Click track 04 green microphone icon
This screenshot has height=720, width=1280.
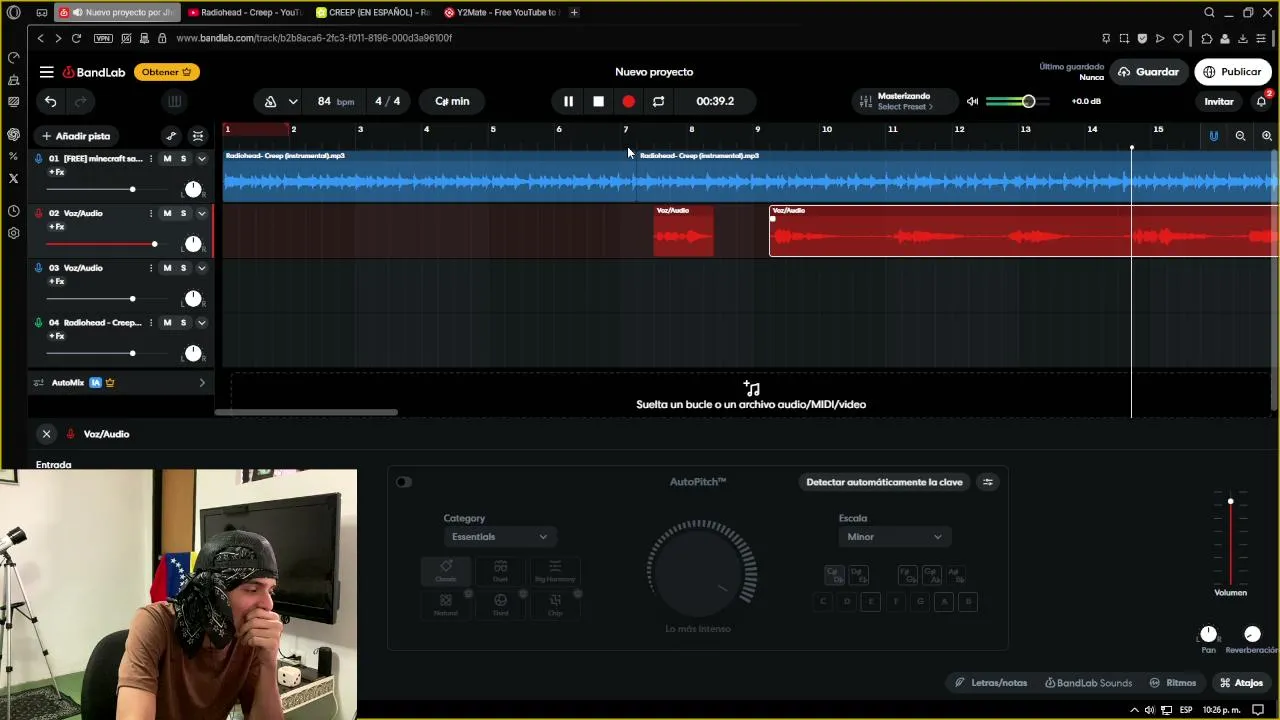point(39,323)
